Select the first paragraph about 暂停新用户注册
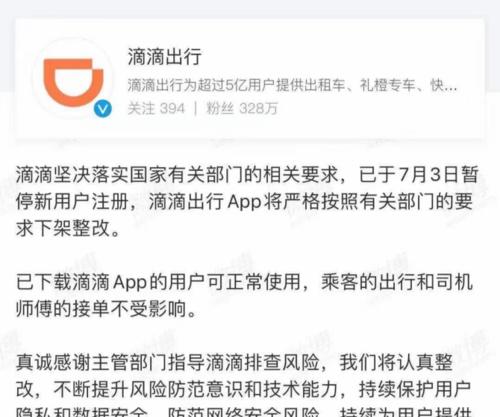Viewport: 500px width, 417px height. coord(247,201)
